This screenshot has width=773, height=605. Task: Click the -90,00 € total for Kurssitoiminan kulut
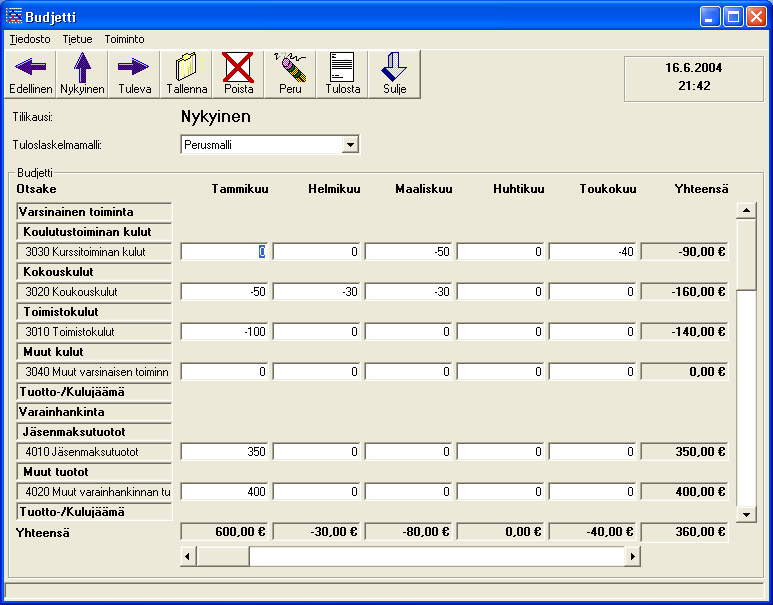point(685,252)
